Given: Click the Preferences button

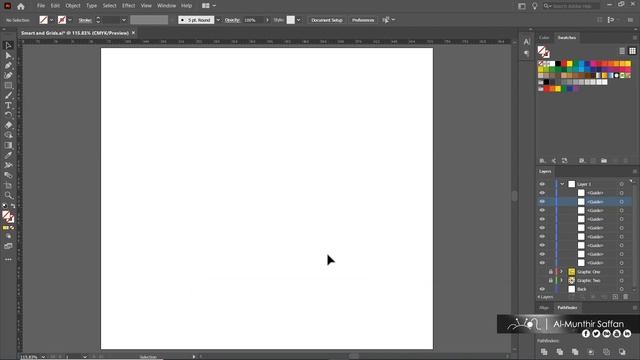Looking at the screenshot, I should click(x=363, y=20).
